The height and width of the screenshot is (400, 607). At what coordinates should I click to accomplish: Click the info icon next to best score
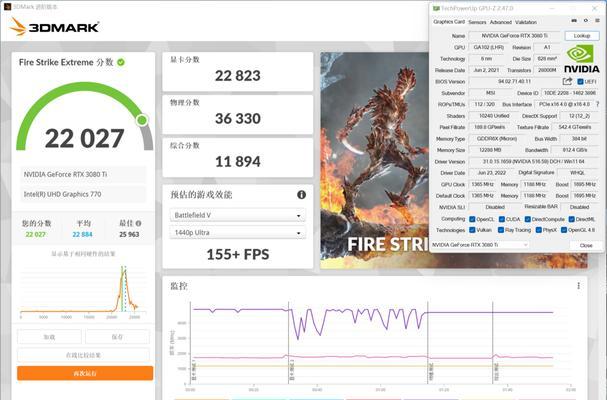coord(139,223)
